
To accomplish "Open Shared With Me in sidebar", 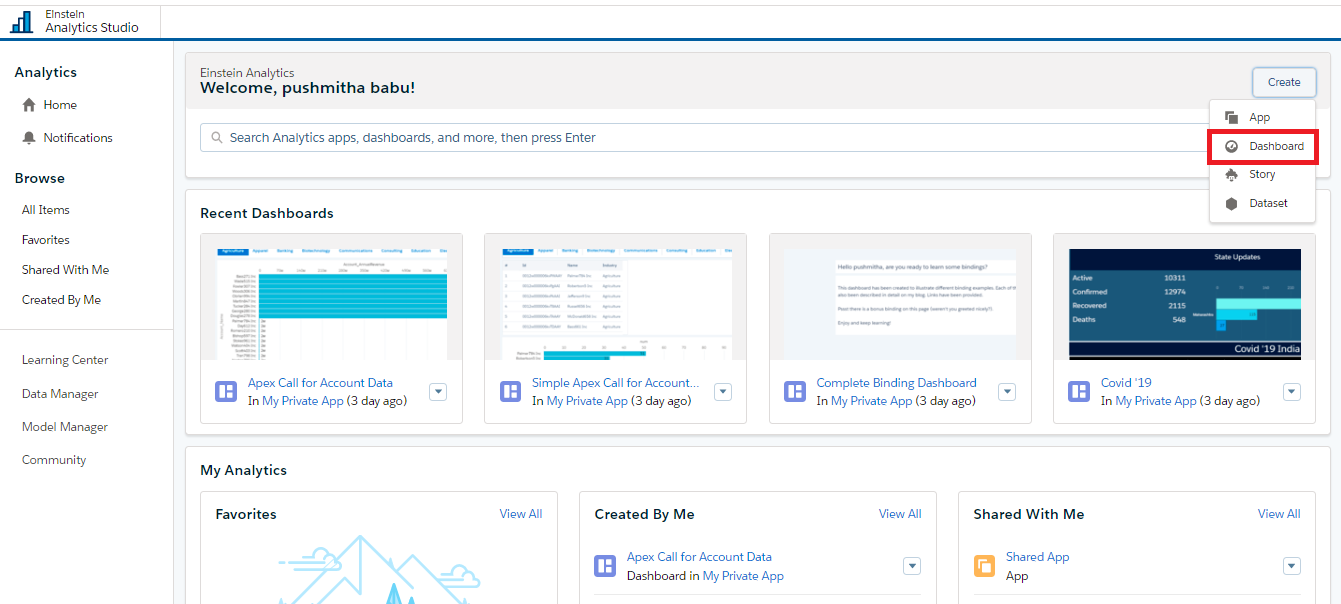I will (x=66, y=270).
